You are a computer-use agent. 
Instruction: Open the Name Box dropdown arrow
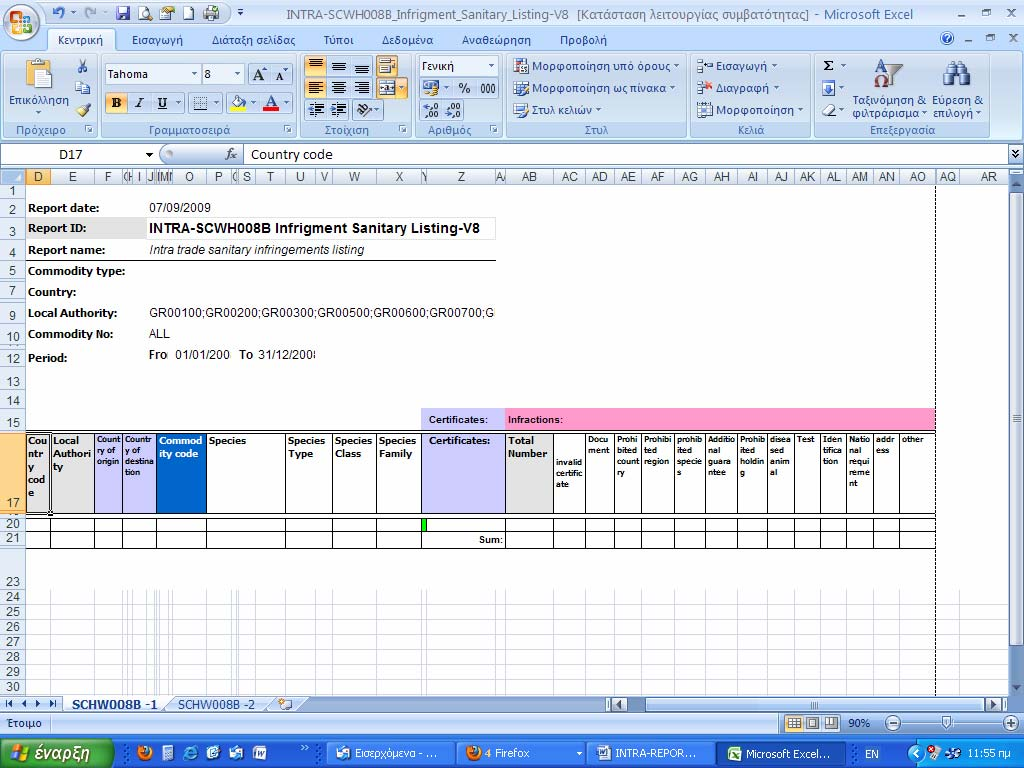150,155
